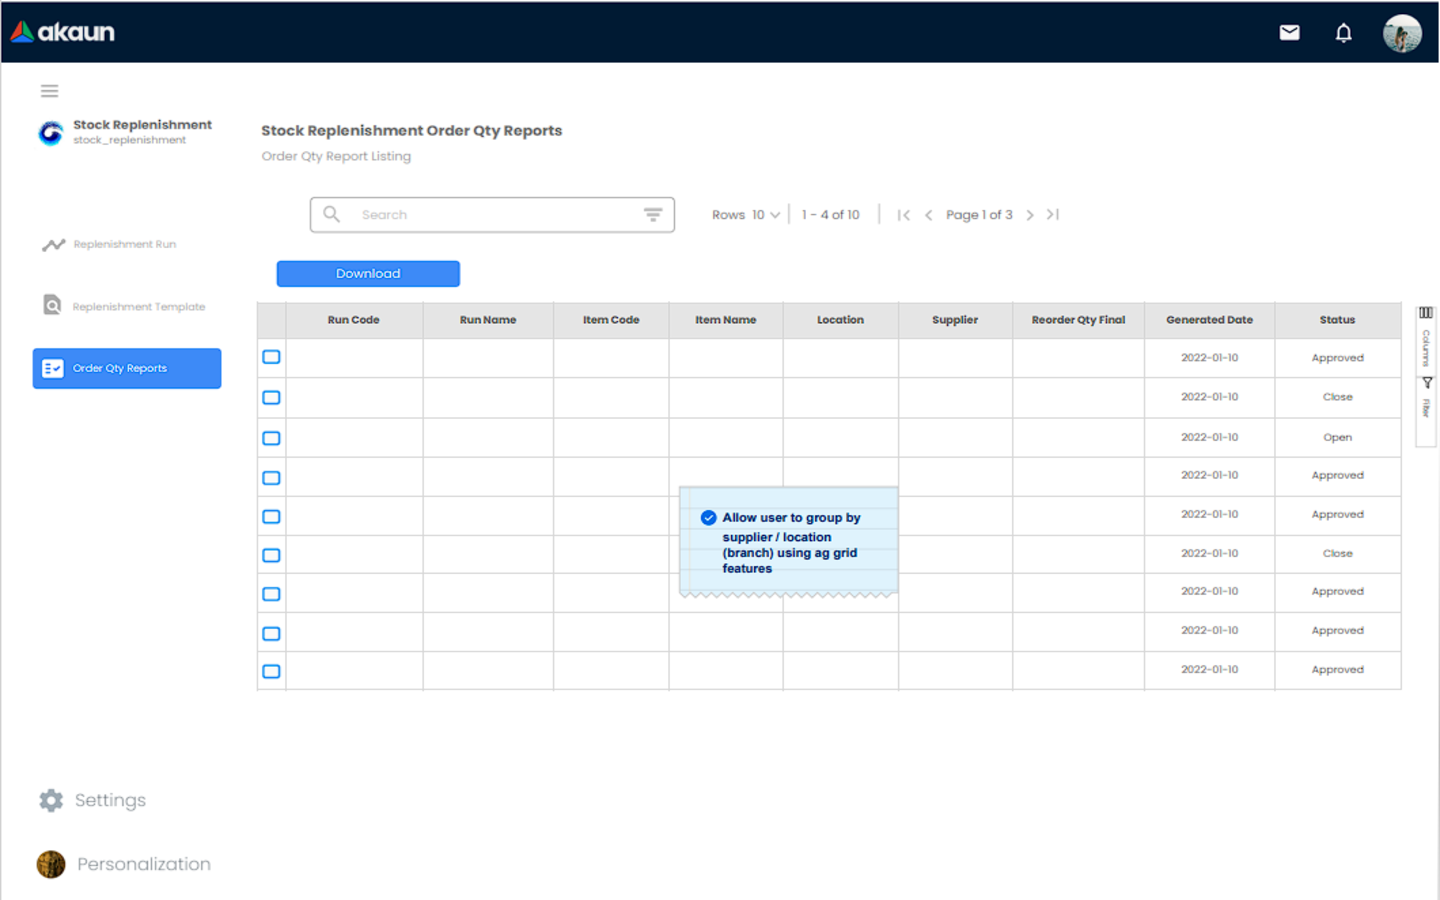Click the Approved status in the first row
This screenshot has height=900, width=1440.
1337,358
